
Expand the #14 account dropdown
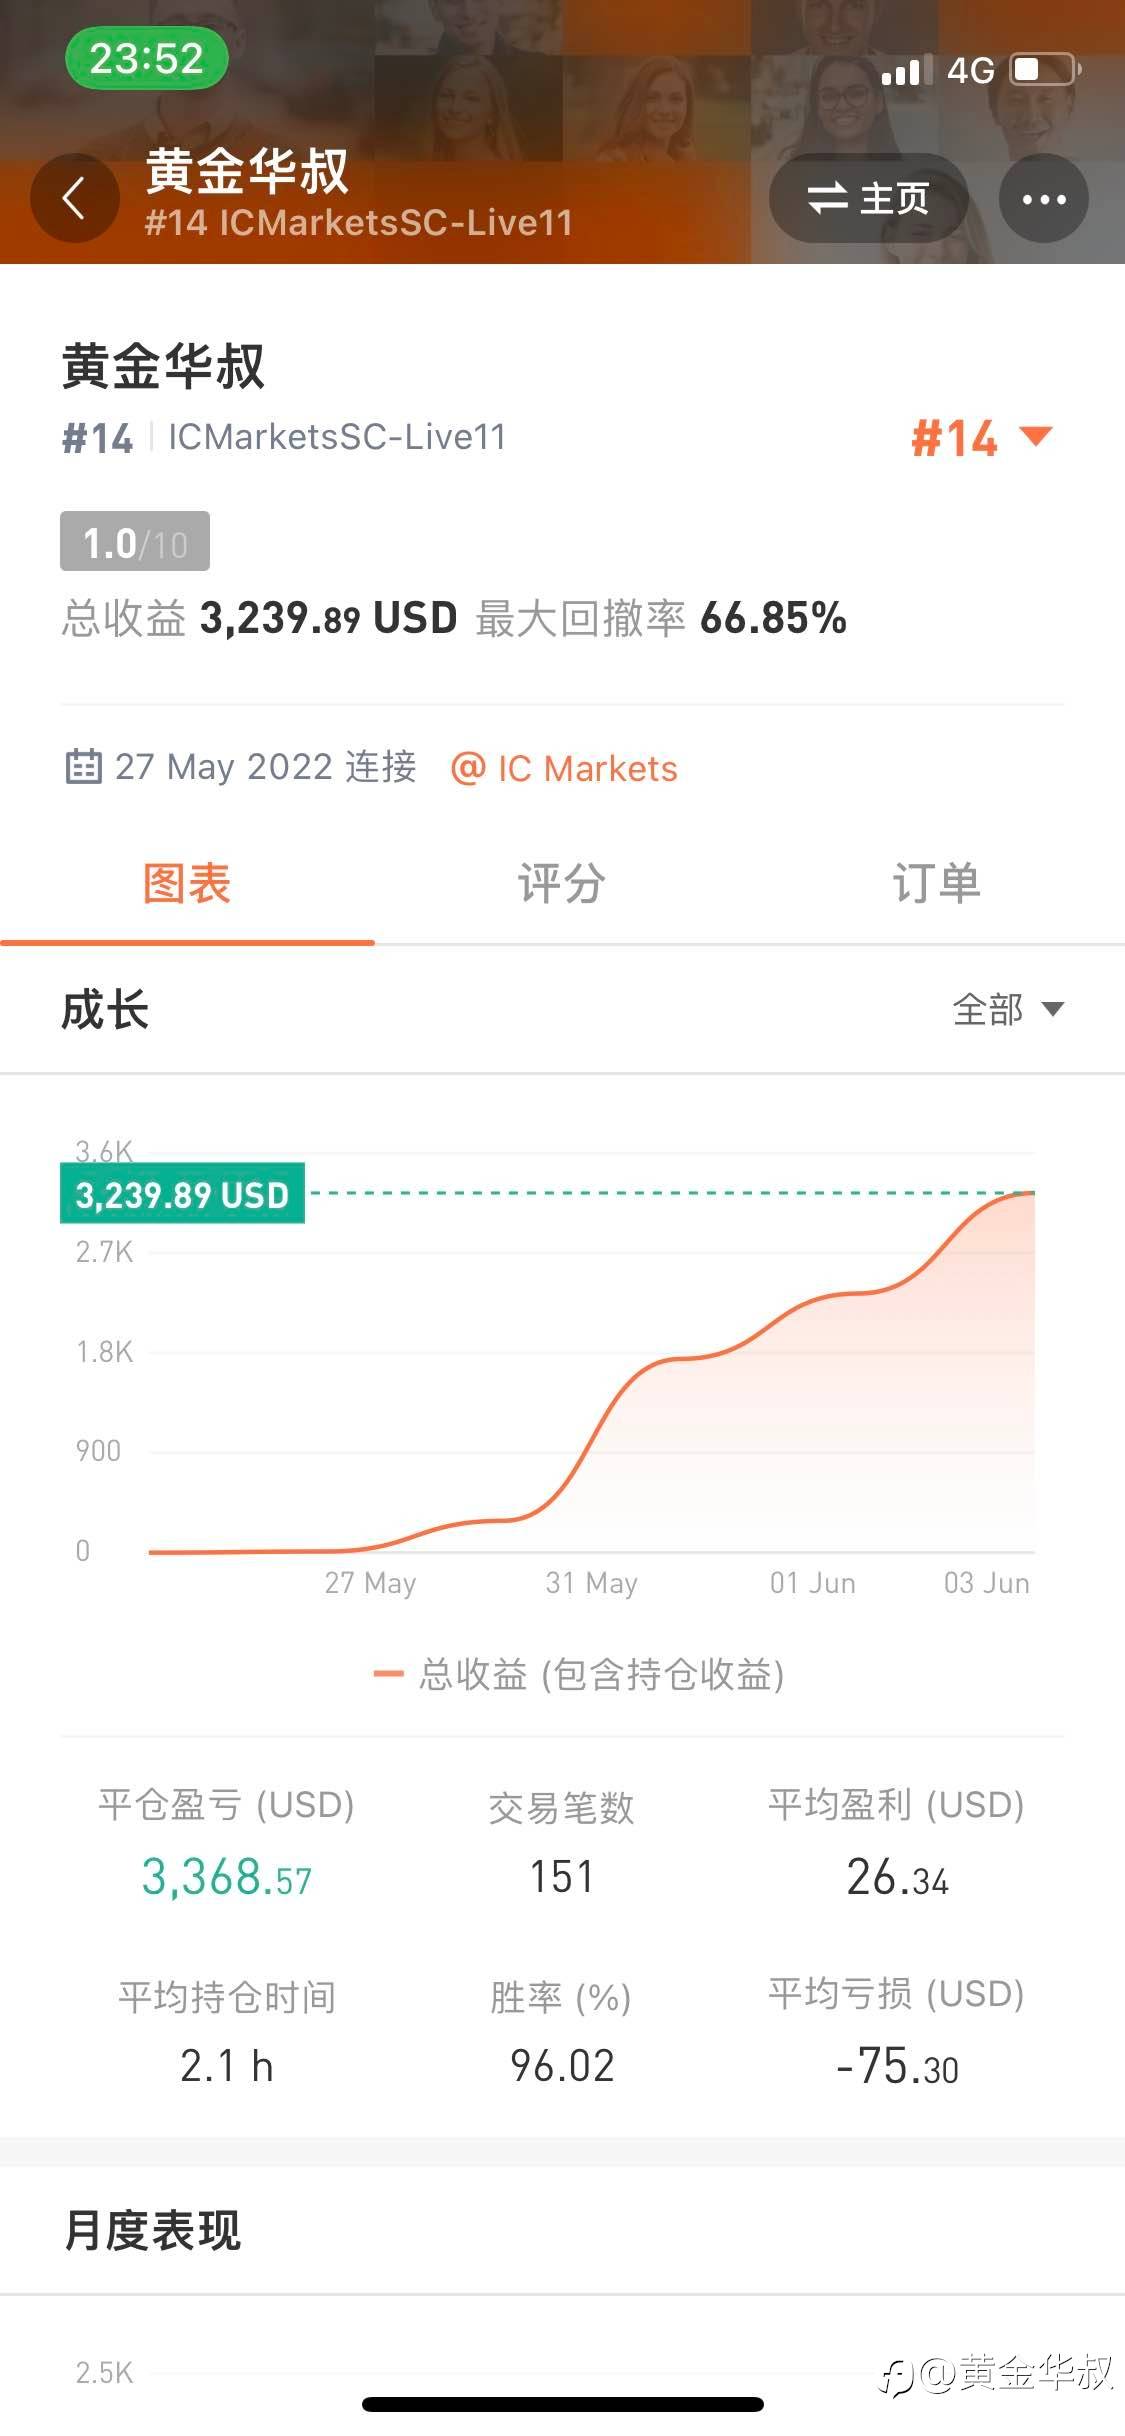981,438
